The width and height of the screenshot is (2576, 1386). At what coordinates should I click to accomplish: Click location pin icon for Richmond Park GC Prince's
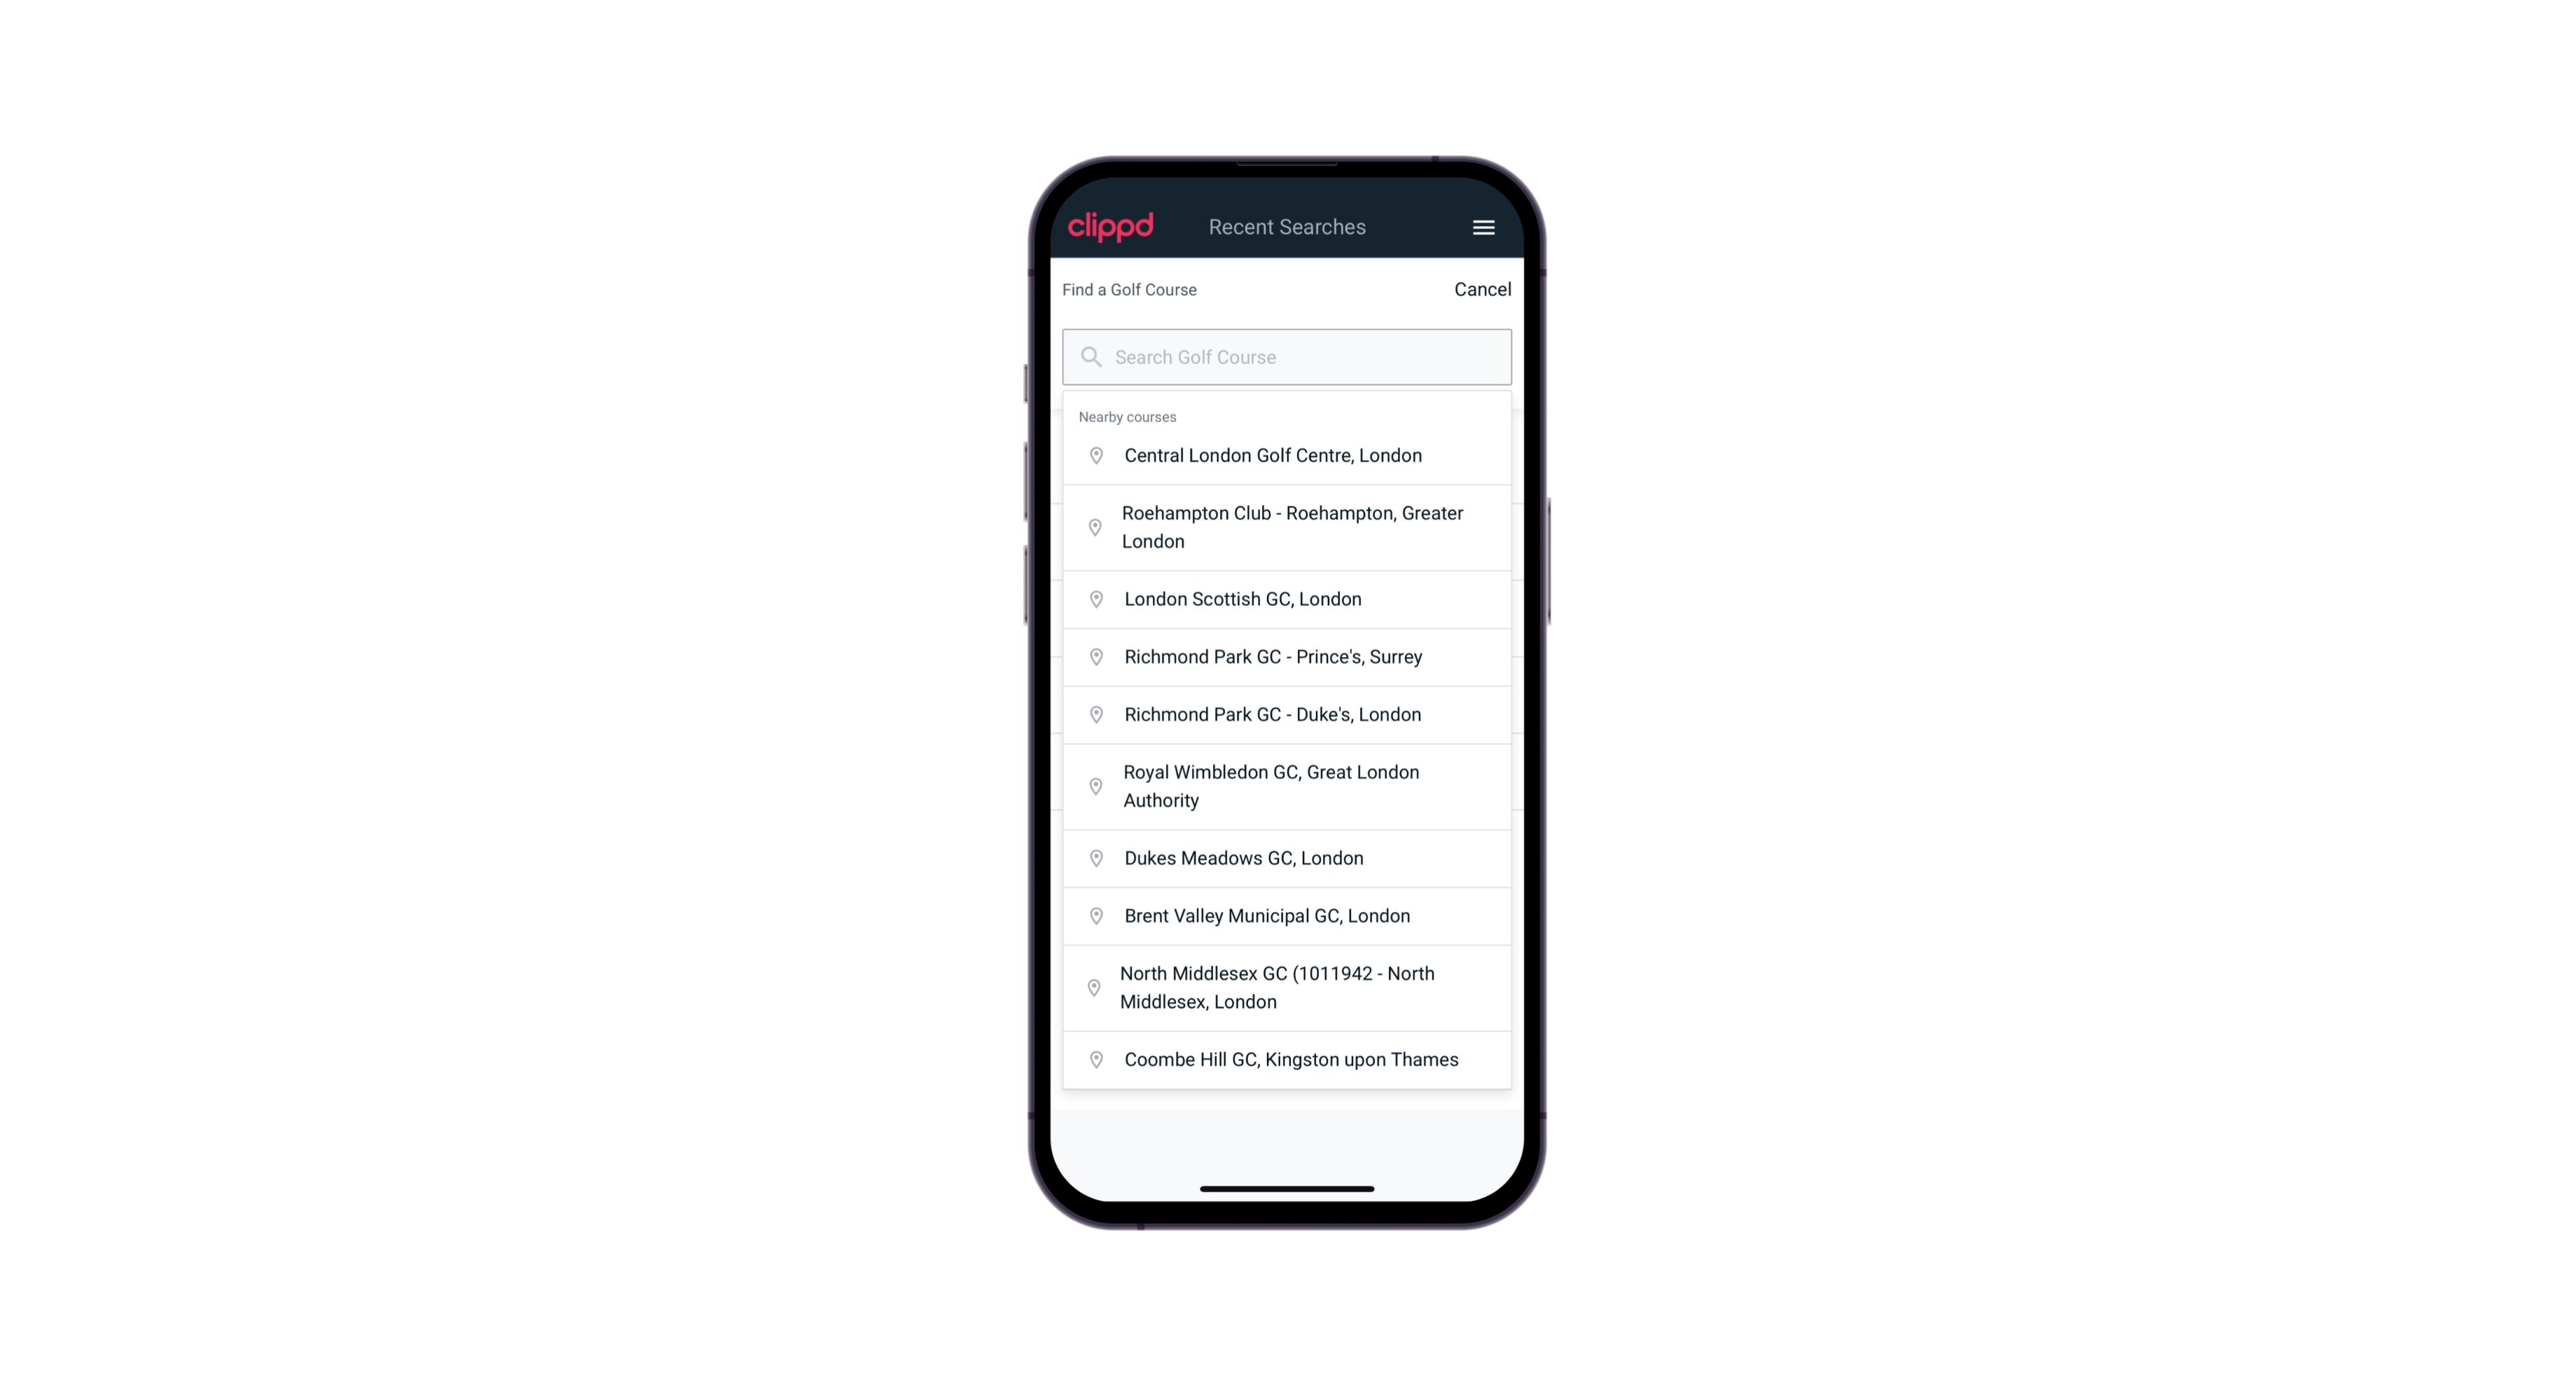[x=1093, y=657]
